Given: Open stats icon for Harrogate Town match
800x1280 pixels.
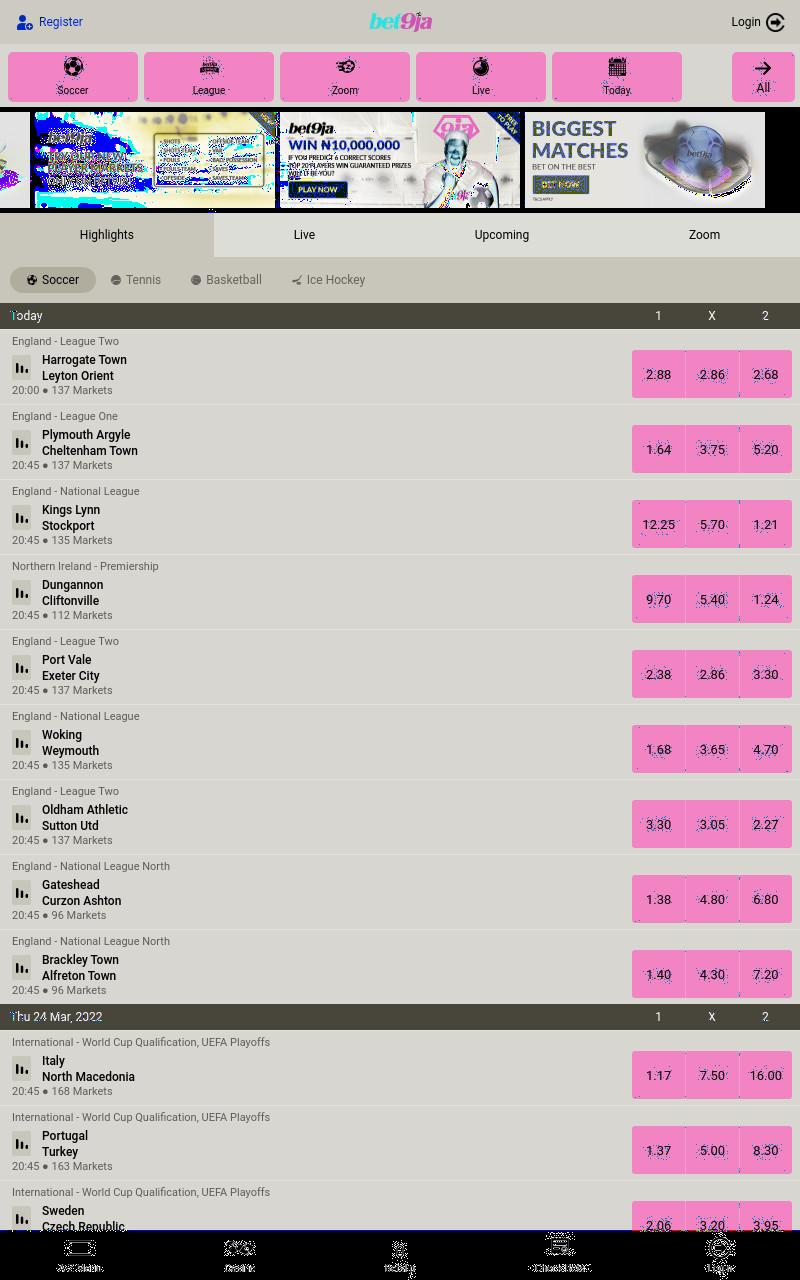Looking at the screenshot, I should point(21,367).
